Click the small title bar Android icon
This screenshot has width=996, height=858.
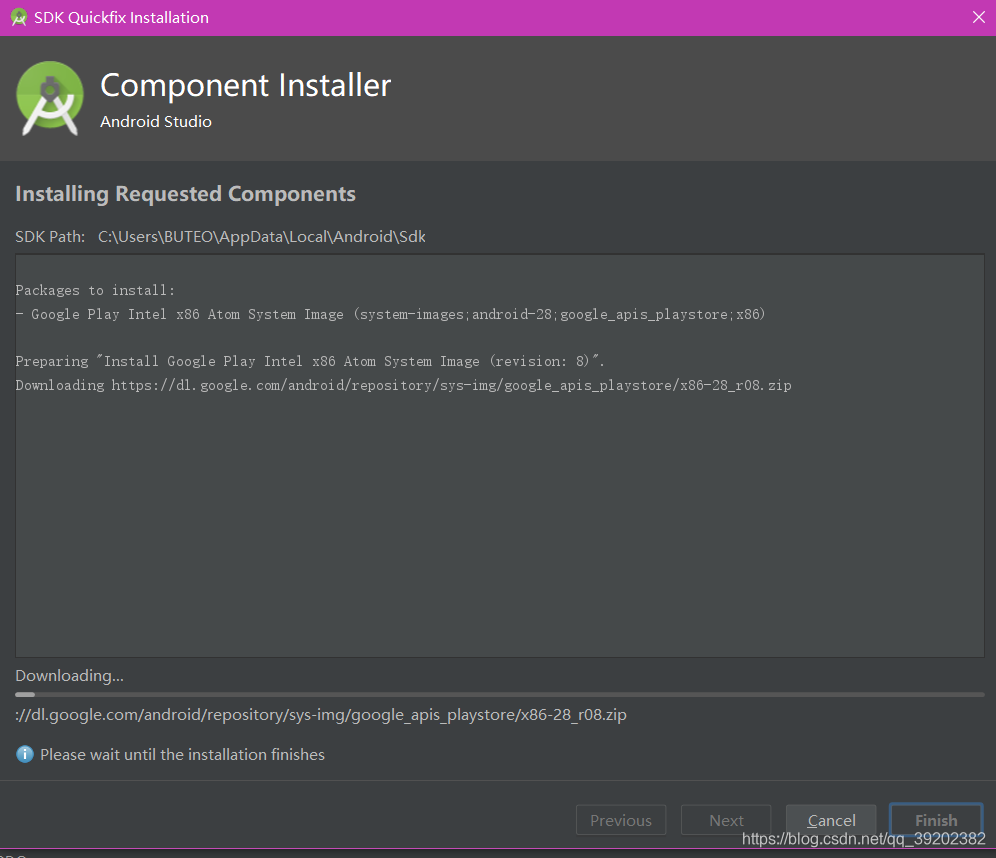pyautogui.click(x=18, y=17)
